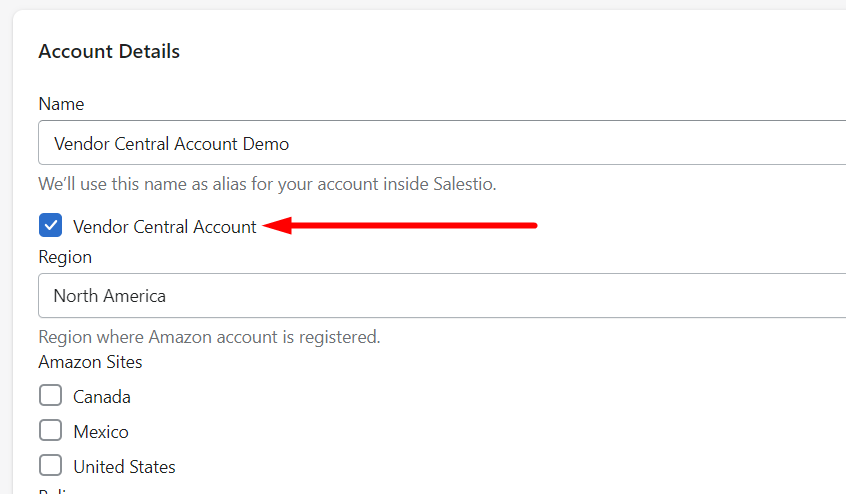This screenshot has height=494, width=846.
Task: Click the "Mexico" label text
Action: tap(101, 432)
